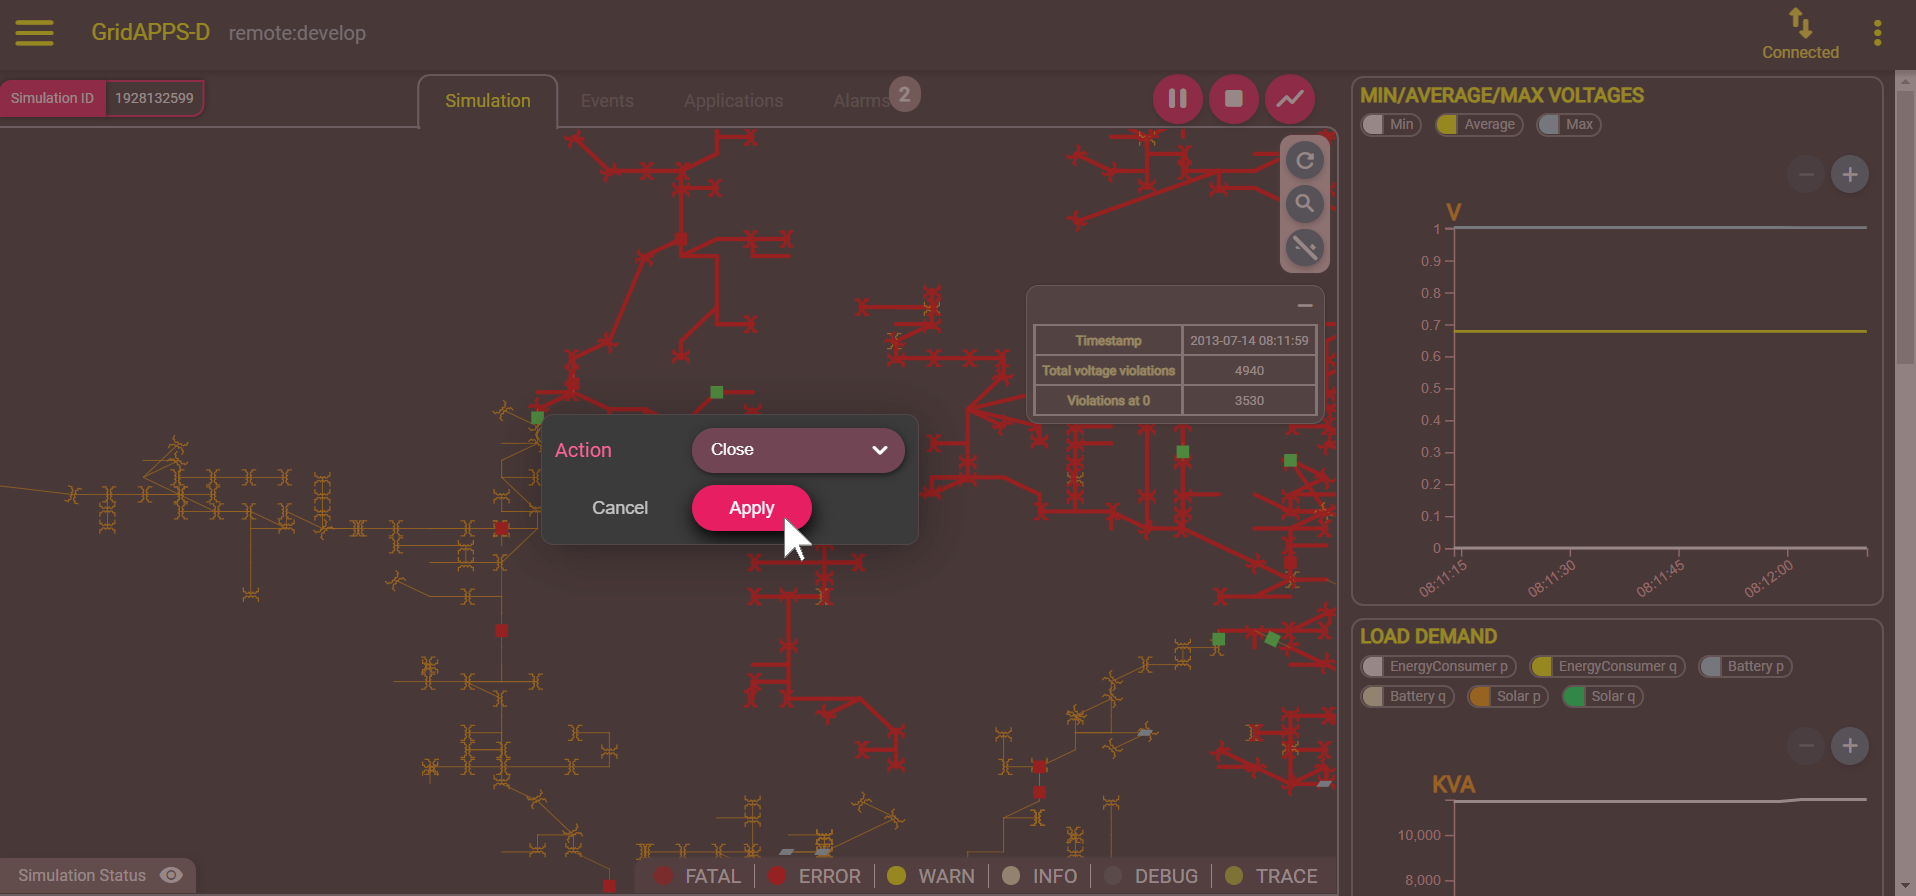This screenshot has width=1916, height=896.
Task: Click the simulation ID value 1928132599
Action: click(154, 98)
